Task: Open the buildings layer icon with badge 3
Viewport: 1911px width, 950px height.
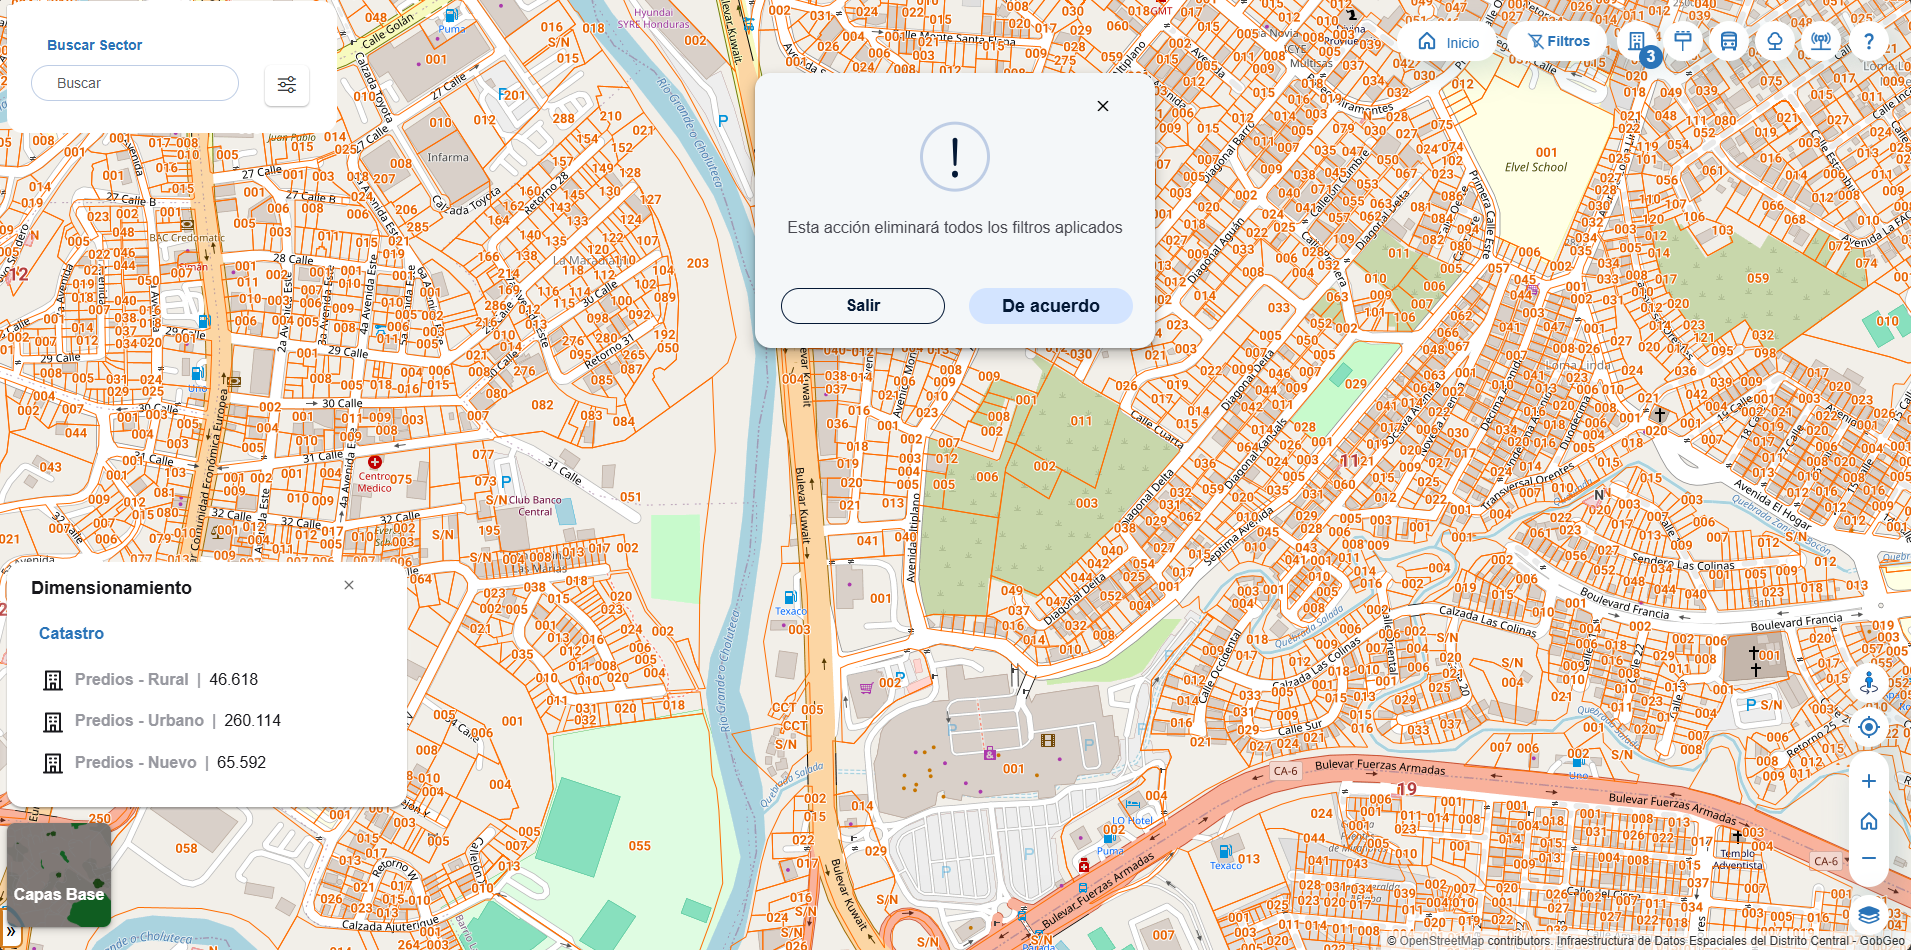Action: coord(1637,42)
